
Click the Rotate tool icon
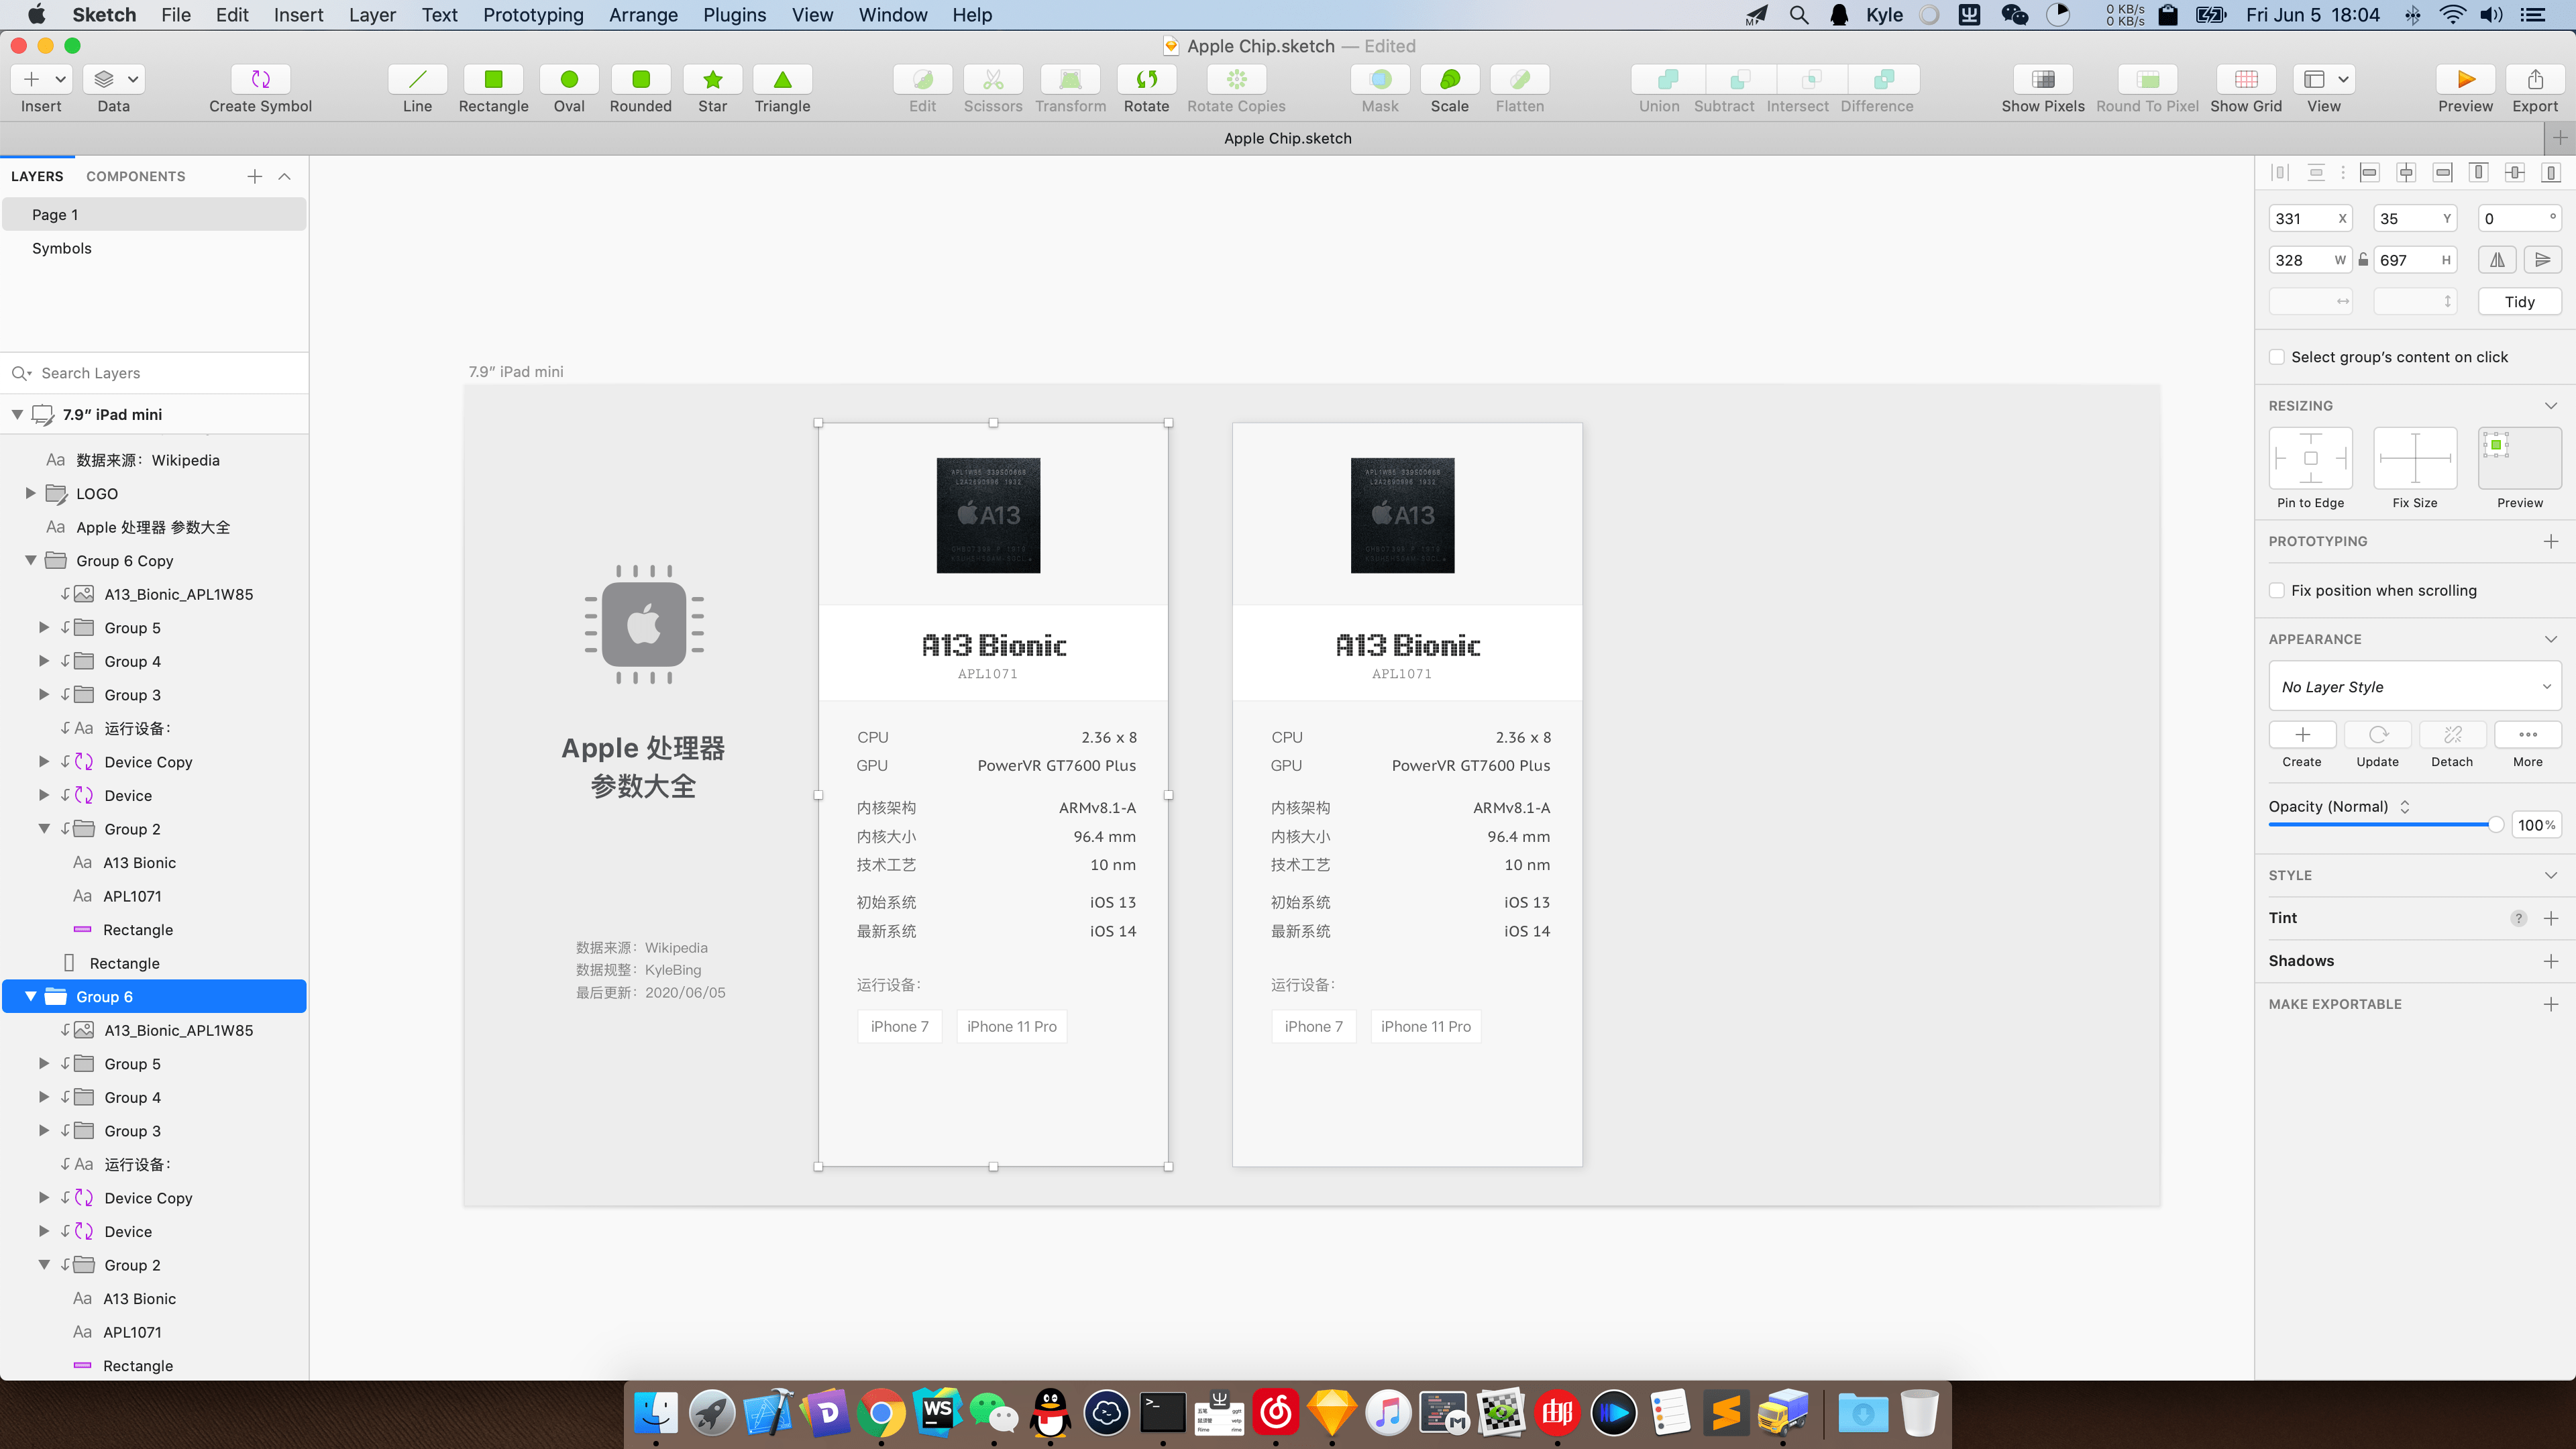(1146, 80)
